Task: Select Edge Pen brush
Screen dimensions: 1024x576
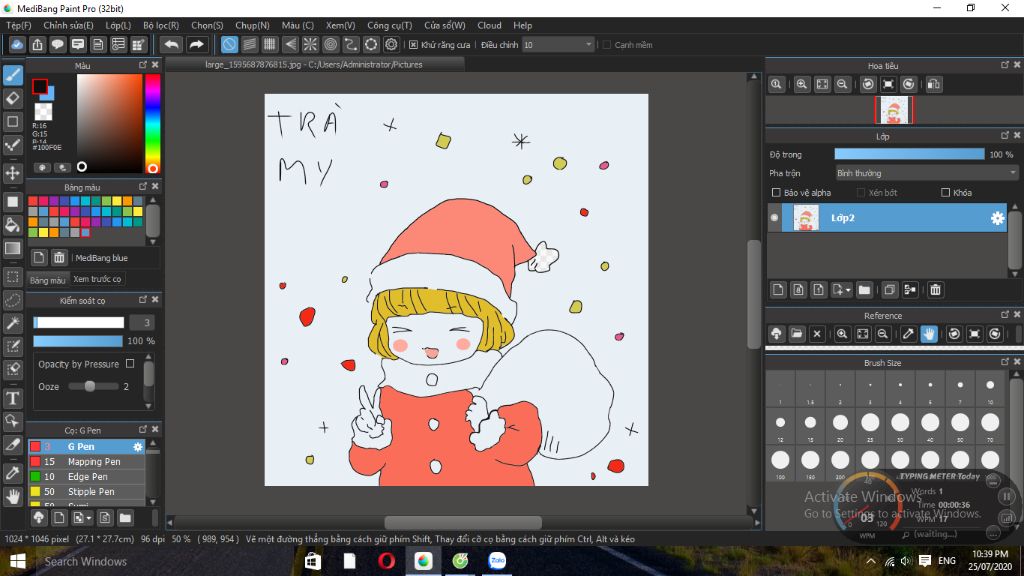Action: click(87, 477)
